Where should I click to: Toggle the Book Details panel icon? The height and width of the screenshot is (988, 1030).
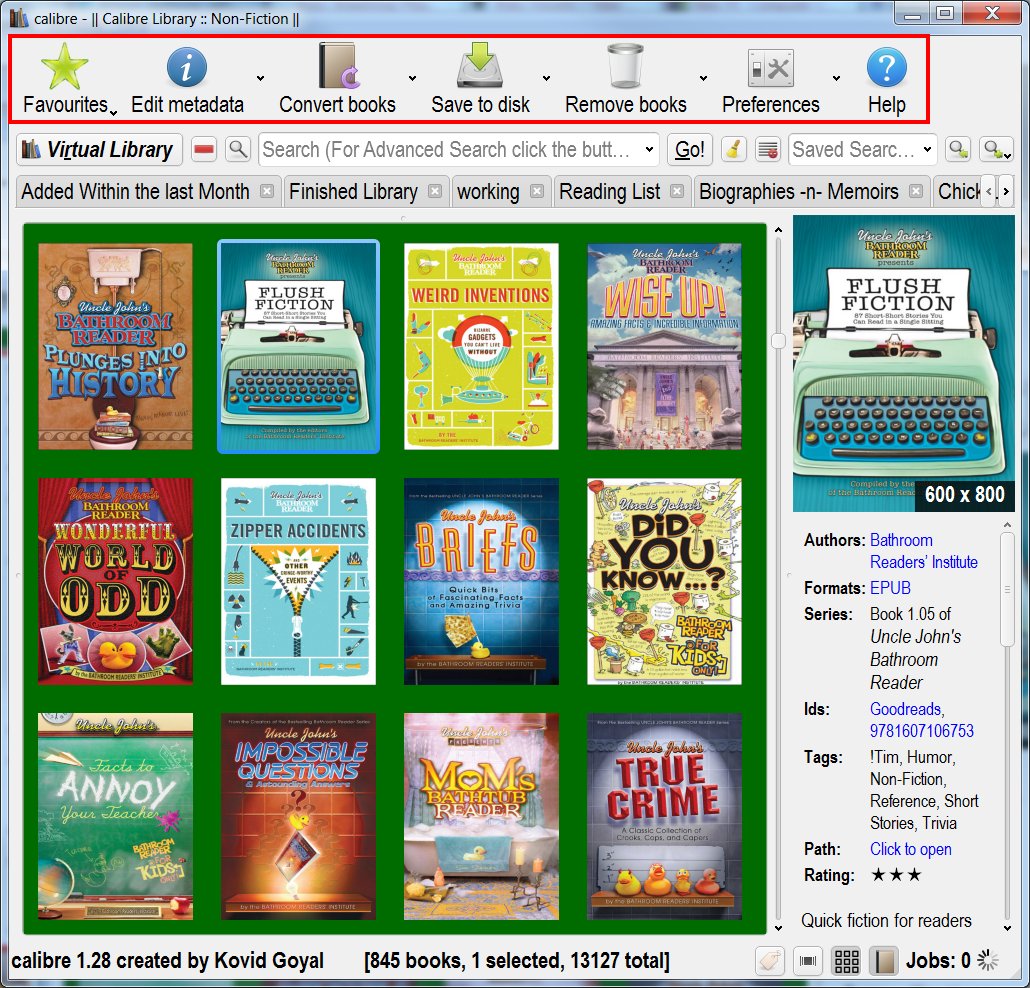pos(884,962)
